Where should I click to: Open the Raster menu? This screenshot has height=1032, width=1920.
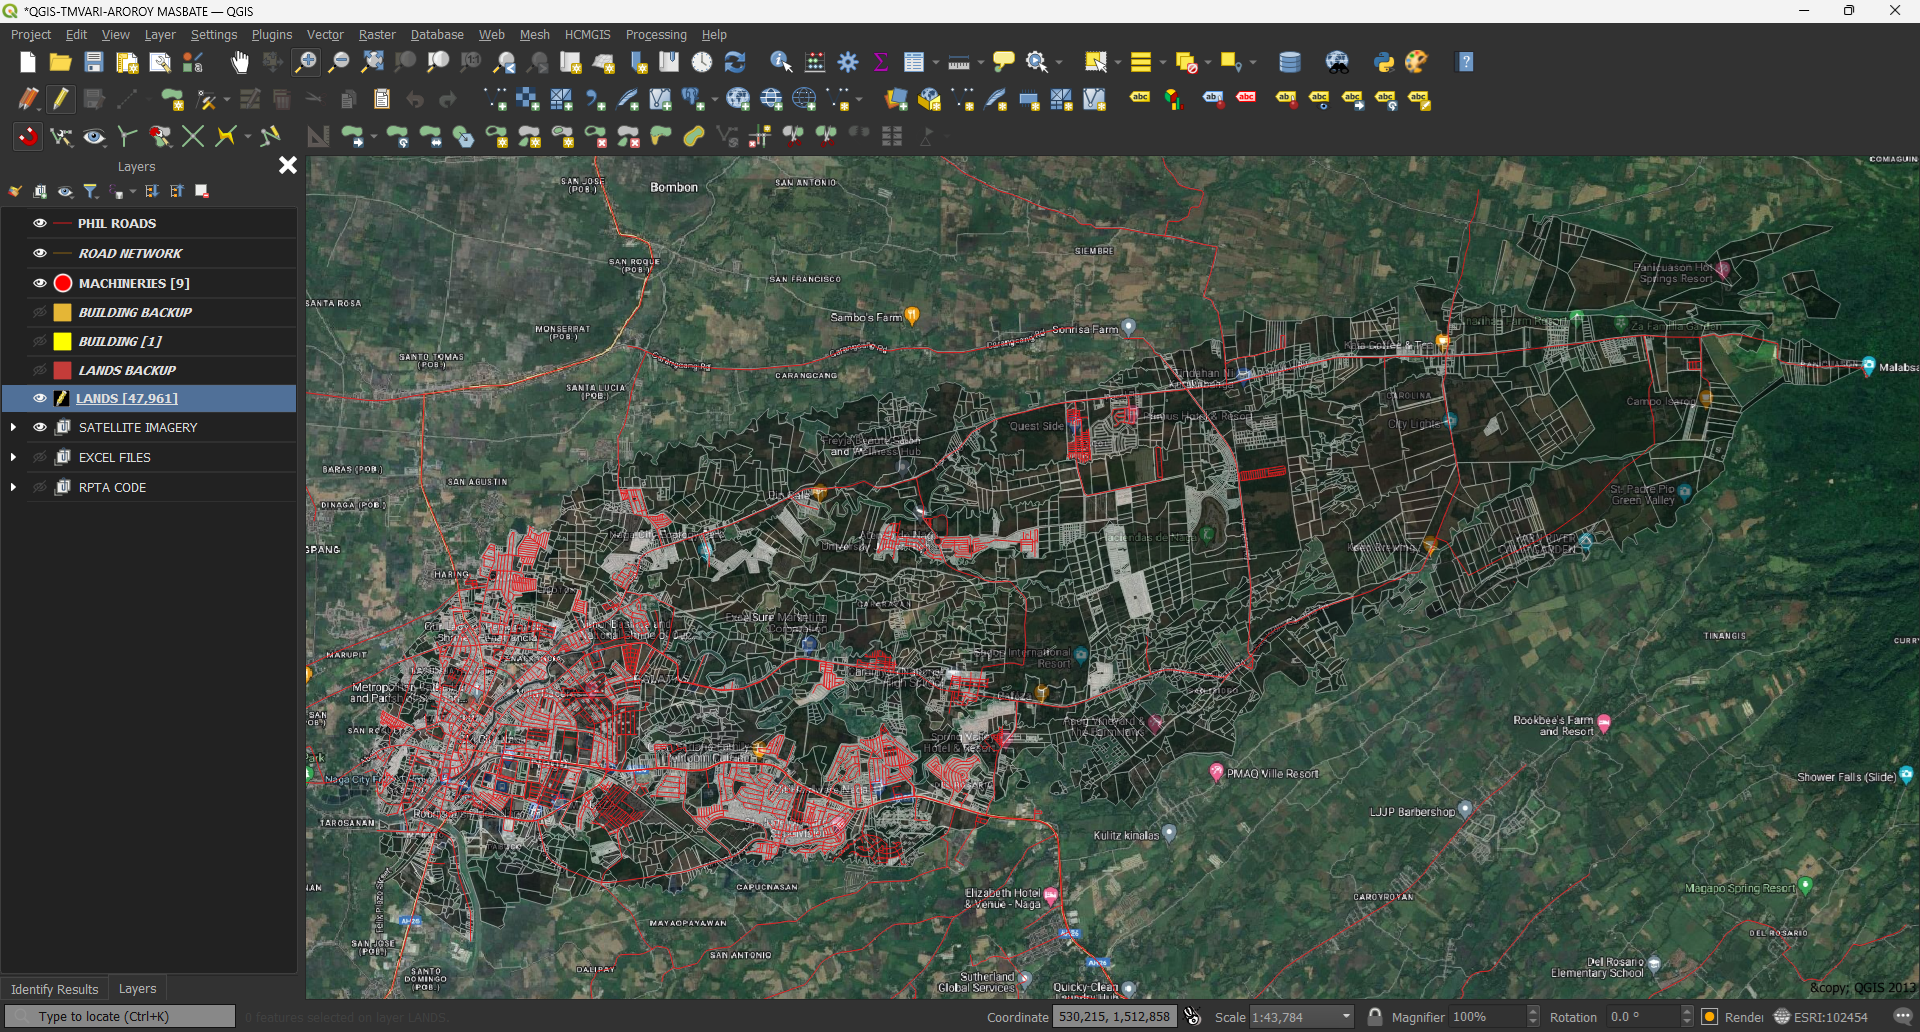[x=377, y=34]
